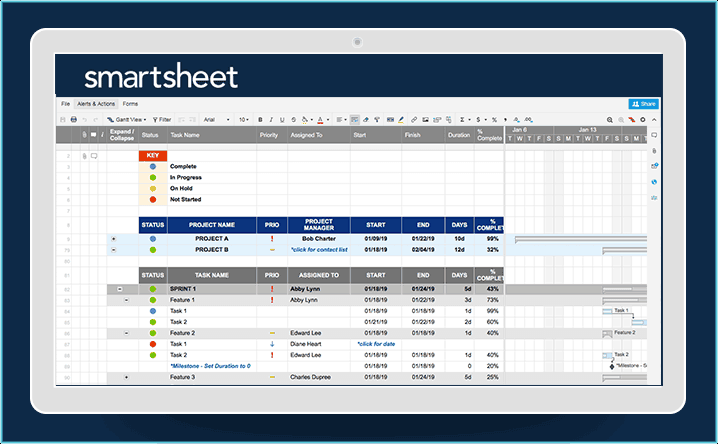Apply percent format from toolbar

click(x=495, y=119)
